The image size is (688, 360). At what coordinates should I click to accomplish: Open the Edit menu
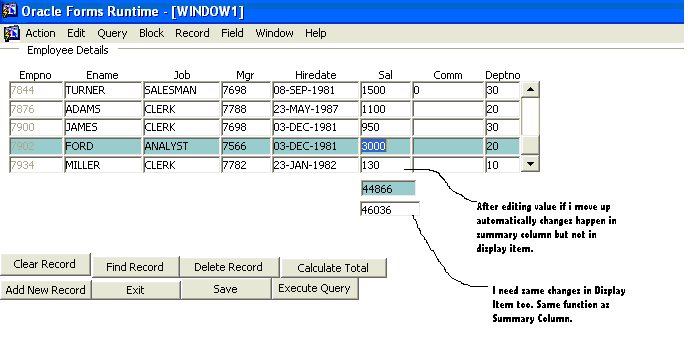[x=76, y=33]
